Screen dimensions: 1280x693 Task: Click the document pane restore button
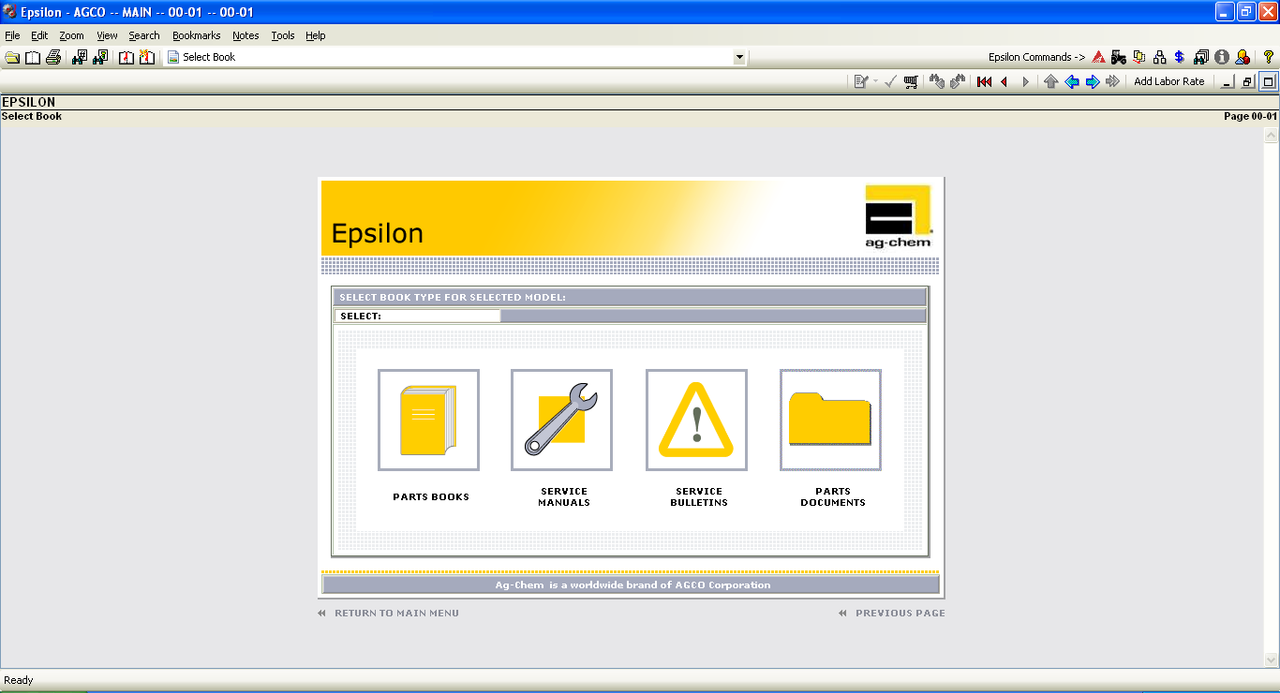(1248, 82)
